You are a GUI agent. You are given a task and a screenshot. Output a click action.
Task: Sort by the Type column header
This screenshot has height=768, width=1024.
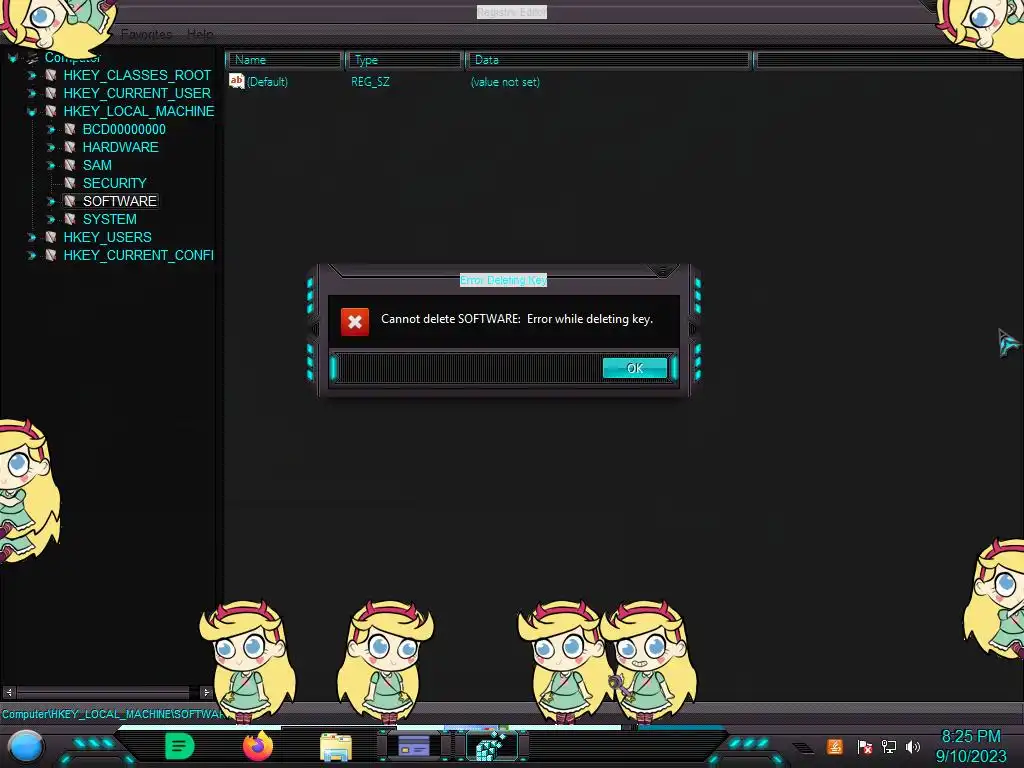coord(404,60)
